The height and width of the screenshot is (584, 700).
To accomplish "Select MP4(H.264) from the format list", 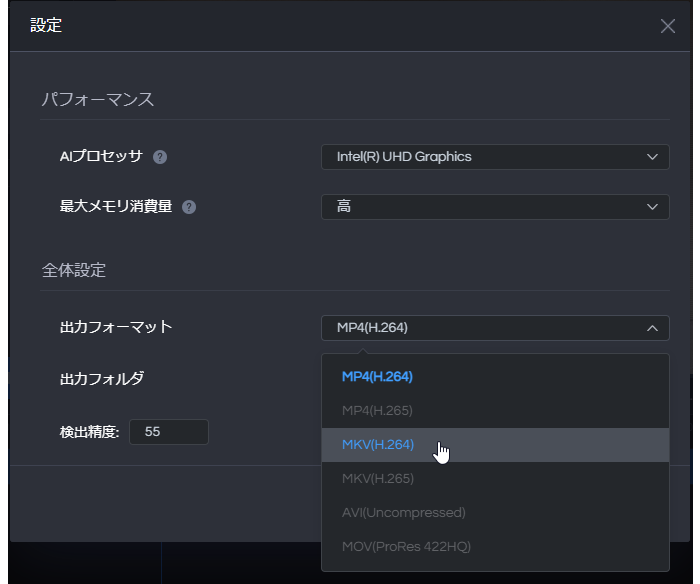I will pyautogui.click(x=495, y=377).
